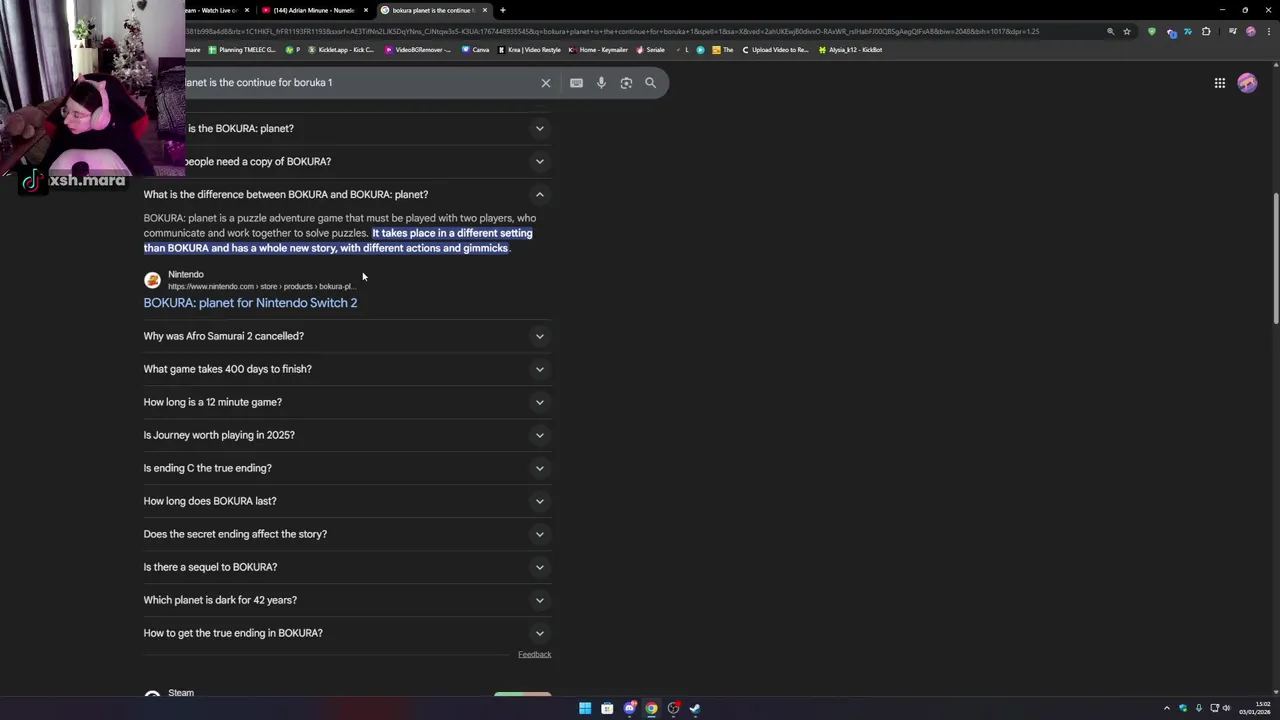Open 'BOKURA: planet for Nintendo Switch 2' link

pyautogui.click(x=250, y=303)
